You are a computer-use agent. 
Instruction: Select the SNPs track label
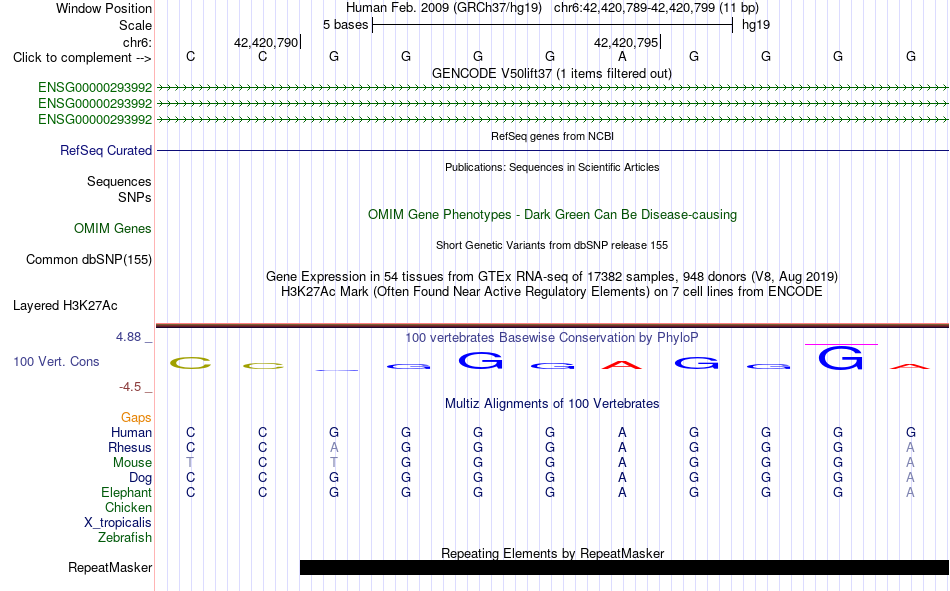click(135, 197)
